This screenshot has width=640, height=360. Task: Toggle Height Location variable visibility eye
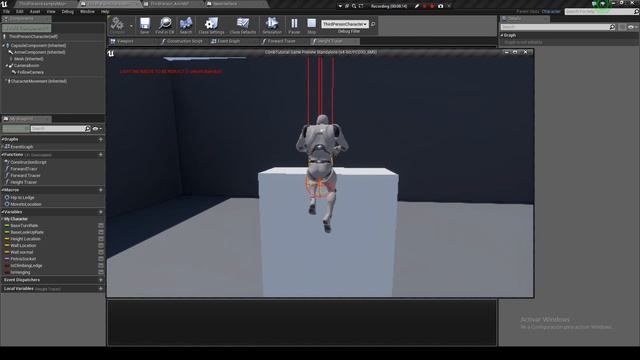[x=101, y=239]
